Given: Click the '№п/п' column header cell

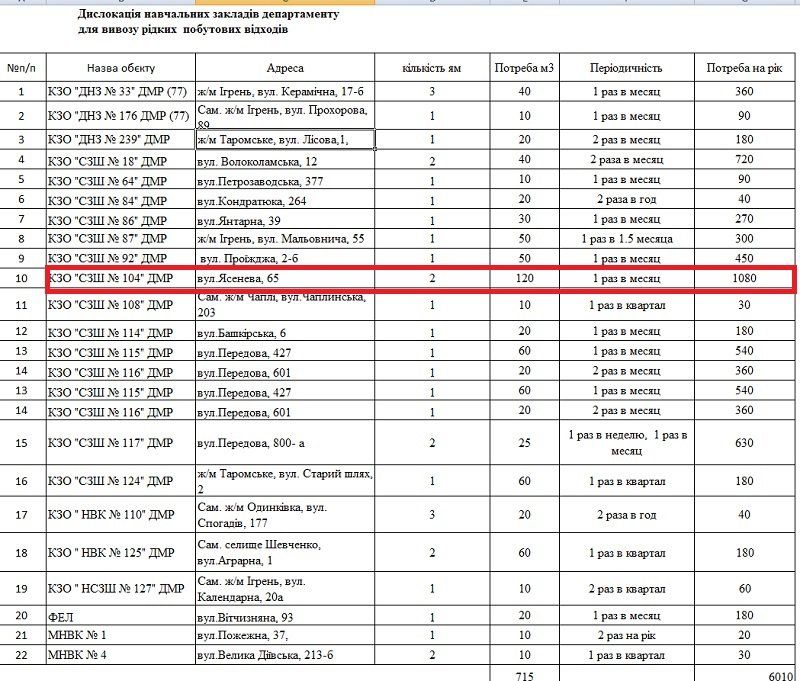Looking at the screenshot, I should 21,68.
